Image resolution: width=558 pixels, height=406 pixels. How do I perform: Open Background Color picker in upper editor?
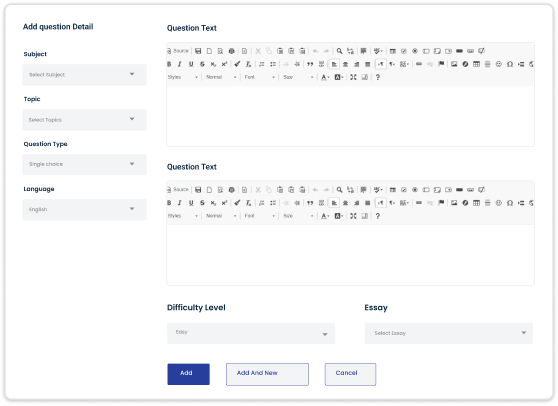[338, 77]
